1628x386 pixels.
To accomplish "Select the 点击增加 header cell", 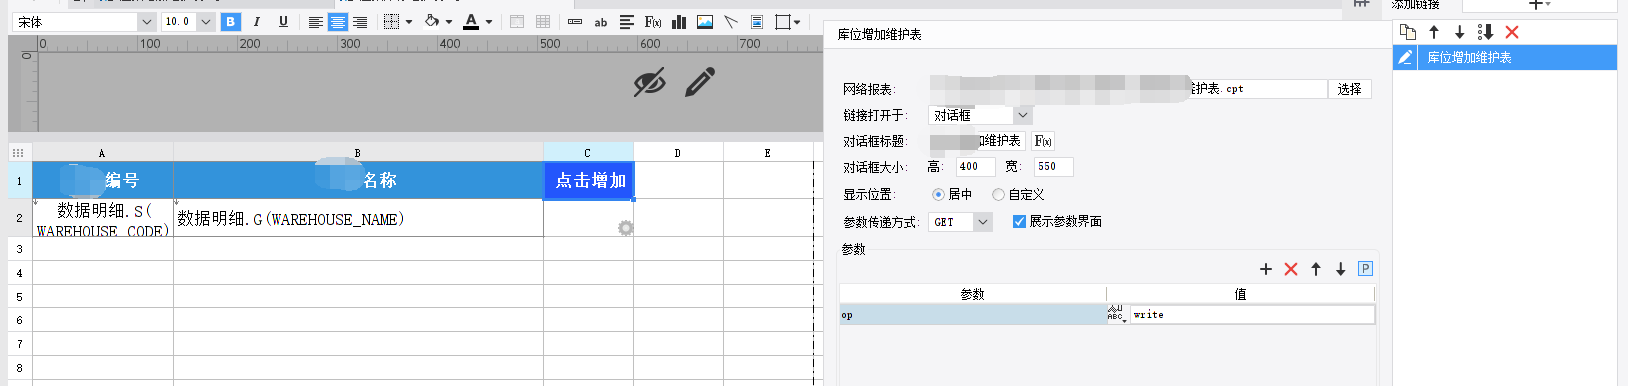I will [589, 180].
